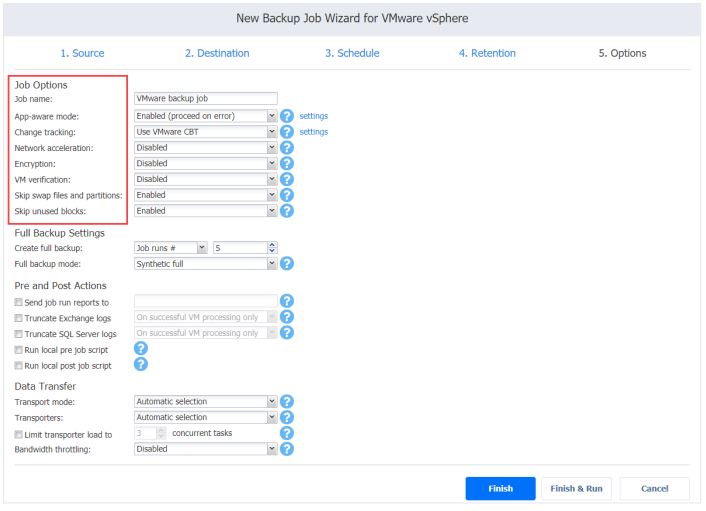Viewport: 706px width, 511px height.
Task: Open help for Full backup mode
Action: tap(287, 263)
